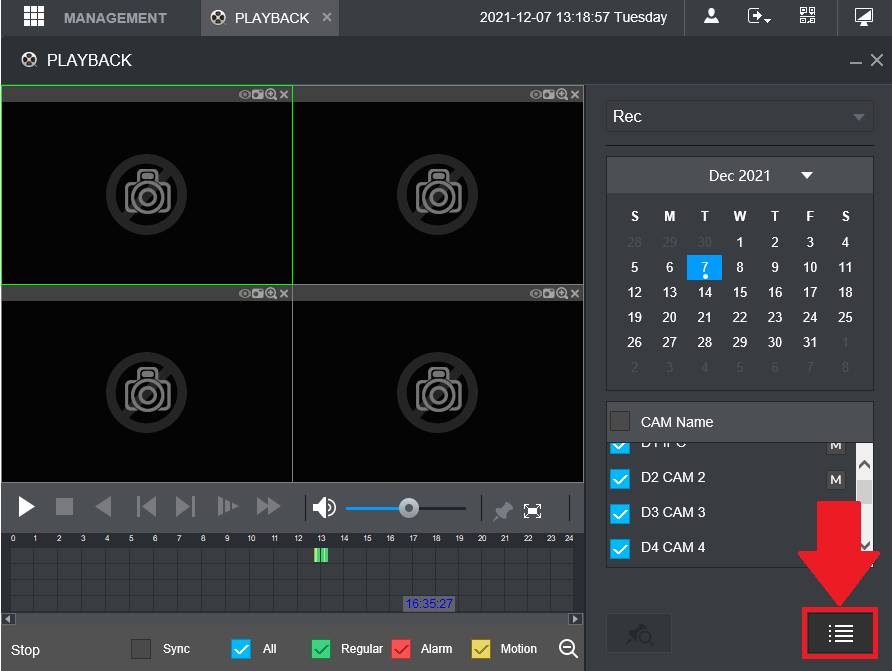892x671 pixels.
Task: Toggle the Sync checkbox
Action: click(x=141, y=649)
